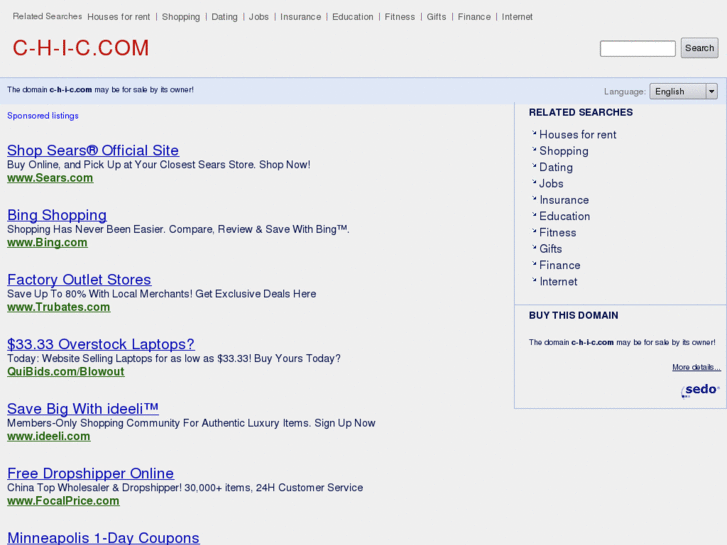This screenshot has width=727, height=545.
Task: Select Education in sidebar related searches
Action: [x=565, y=216]
